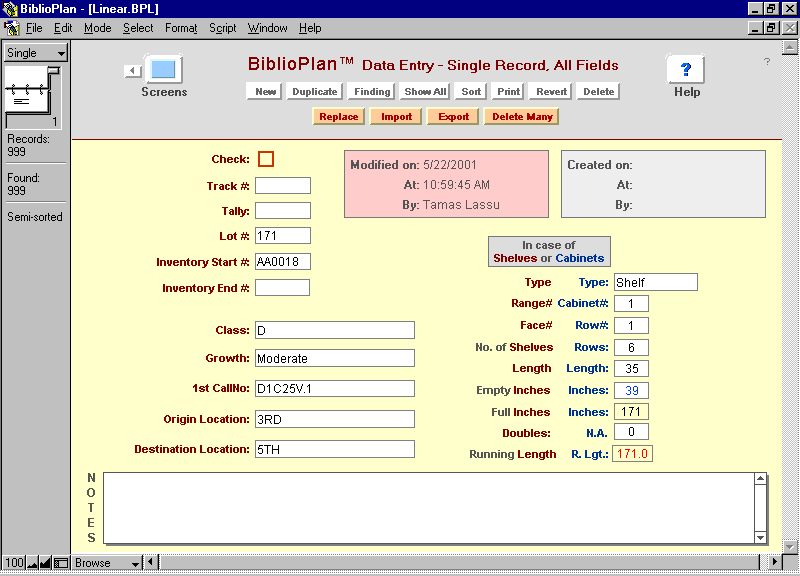
Task: Open Help with the blue question mark icon
Action: pyautogui.click(x=686, y=69)
